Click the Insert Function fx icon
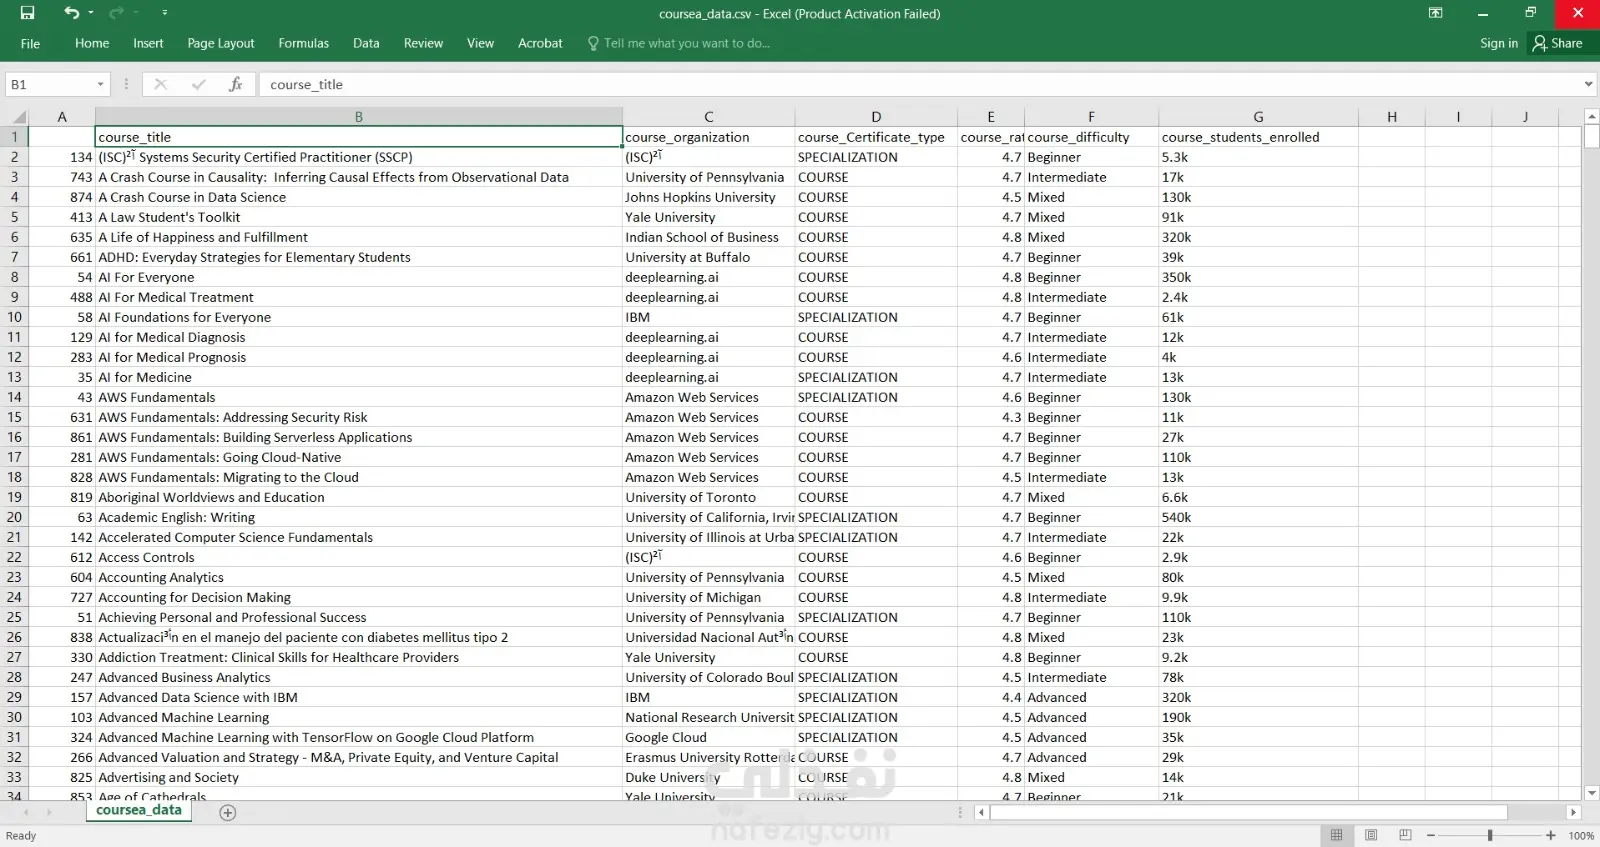The height and width of the screenshot is (847, 1600). (235, 85)
